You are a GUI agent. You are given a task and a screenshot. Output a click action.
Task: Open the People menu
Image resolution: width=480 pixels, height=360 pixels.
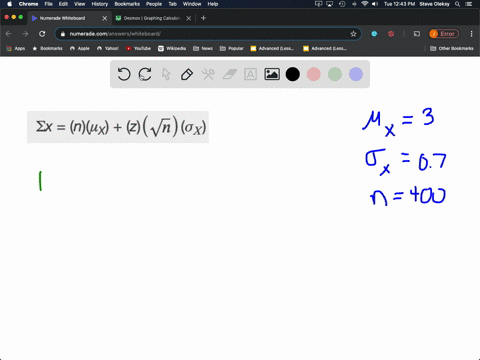point(154,4)
